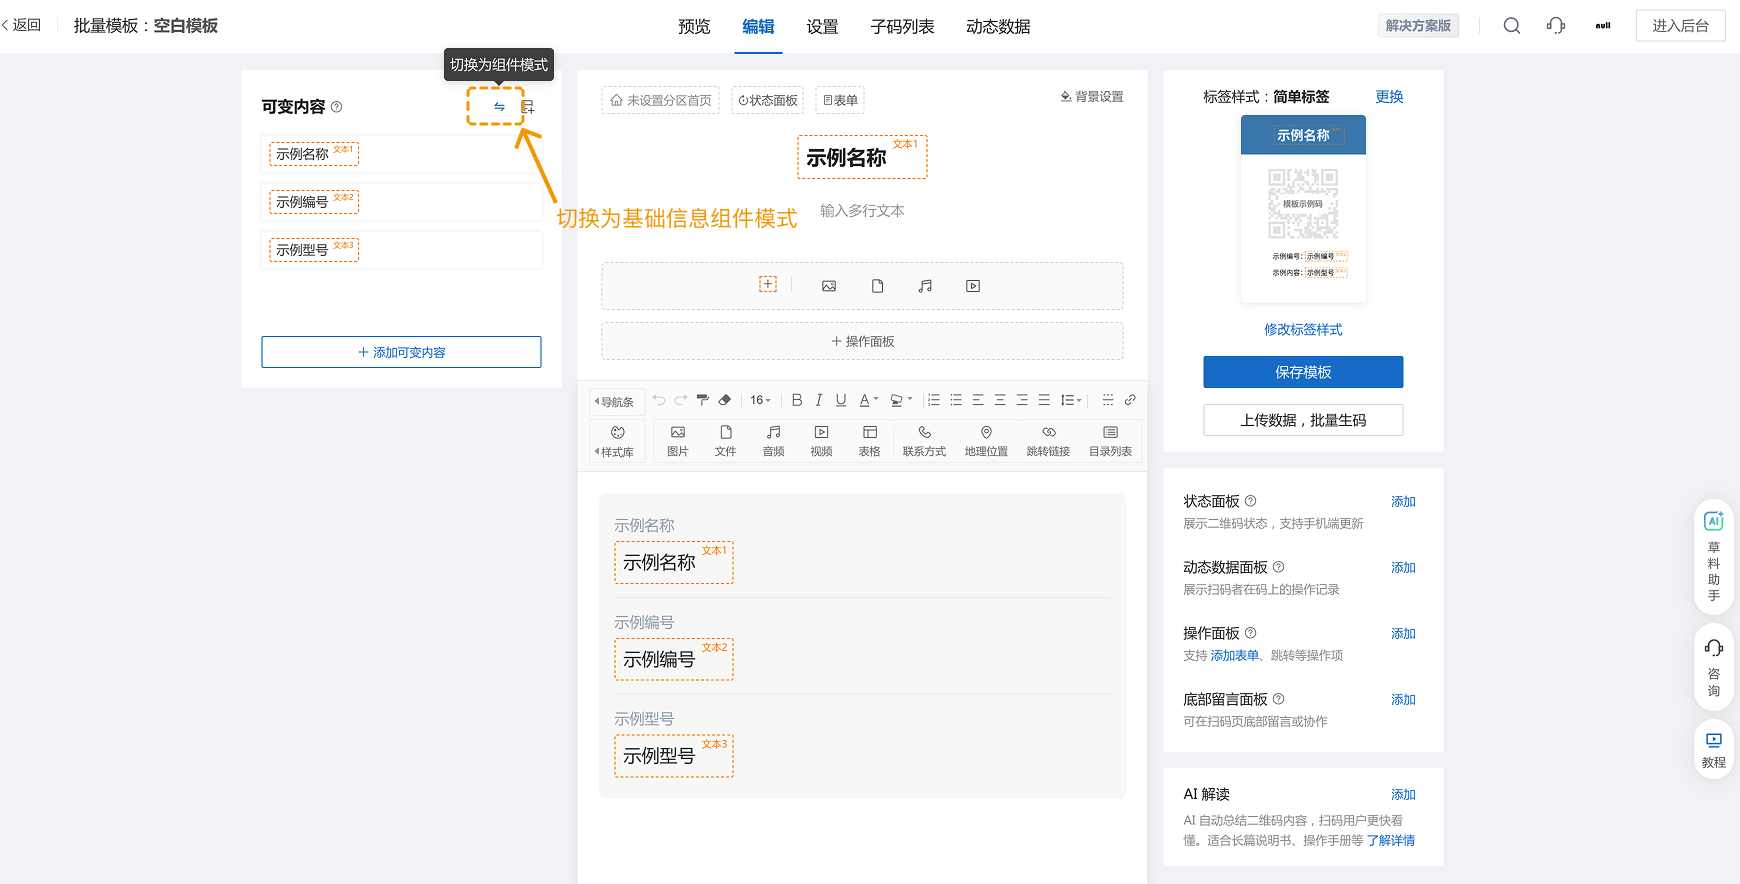Click the dashed plus variable-content icon in canvas
The width and height of the screenshot is (1740, 884).
(768, 284)
